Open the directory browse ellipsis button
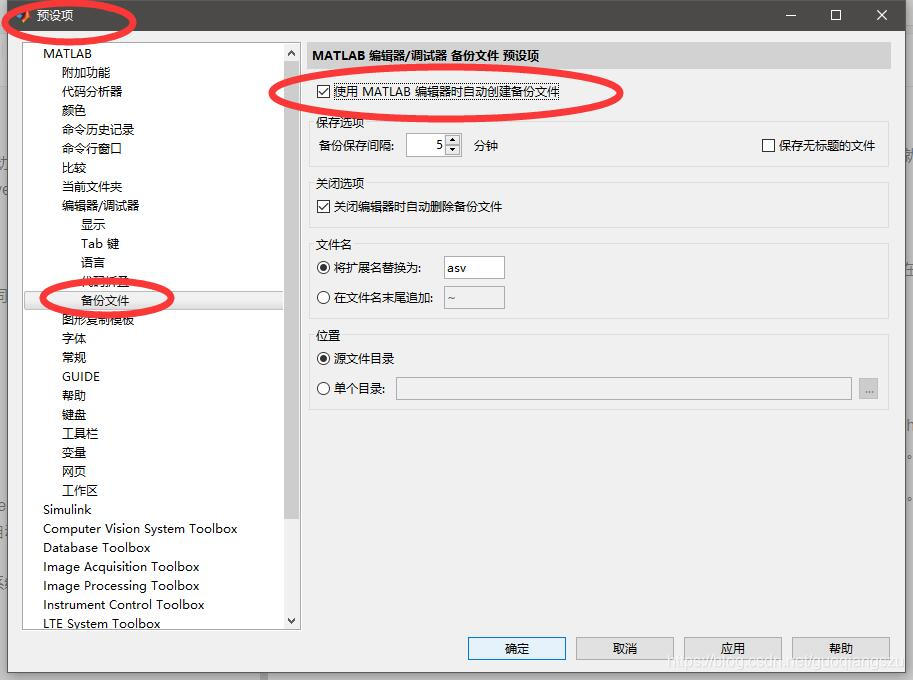Screen dimensions: 913x680 pyautogui.click(x=868, y=389)
